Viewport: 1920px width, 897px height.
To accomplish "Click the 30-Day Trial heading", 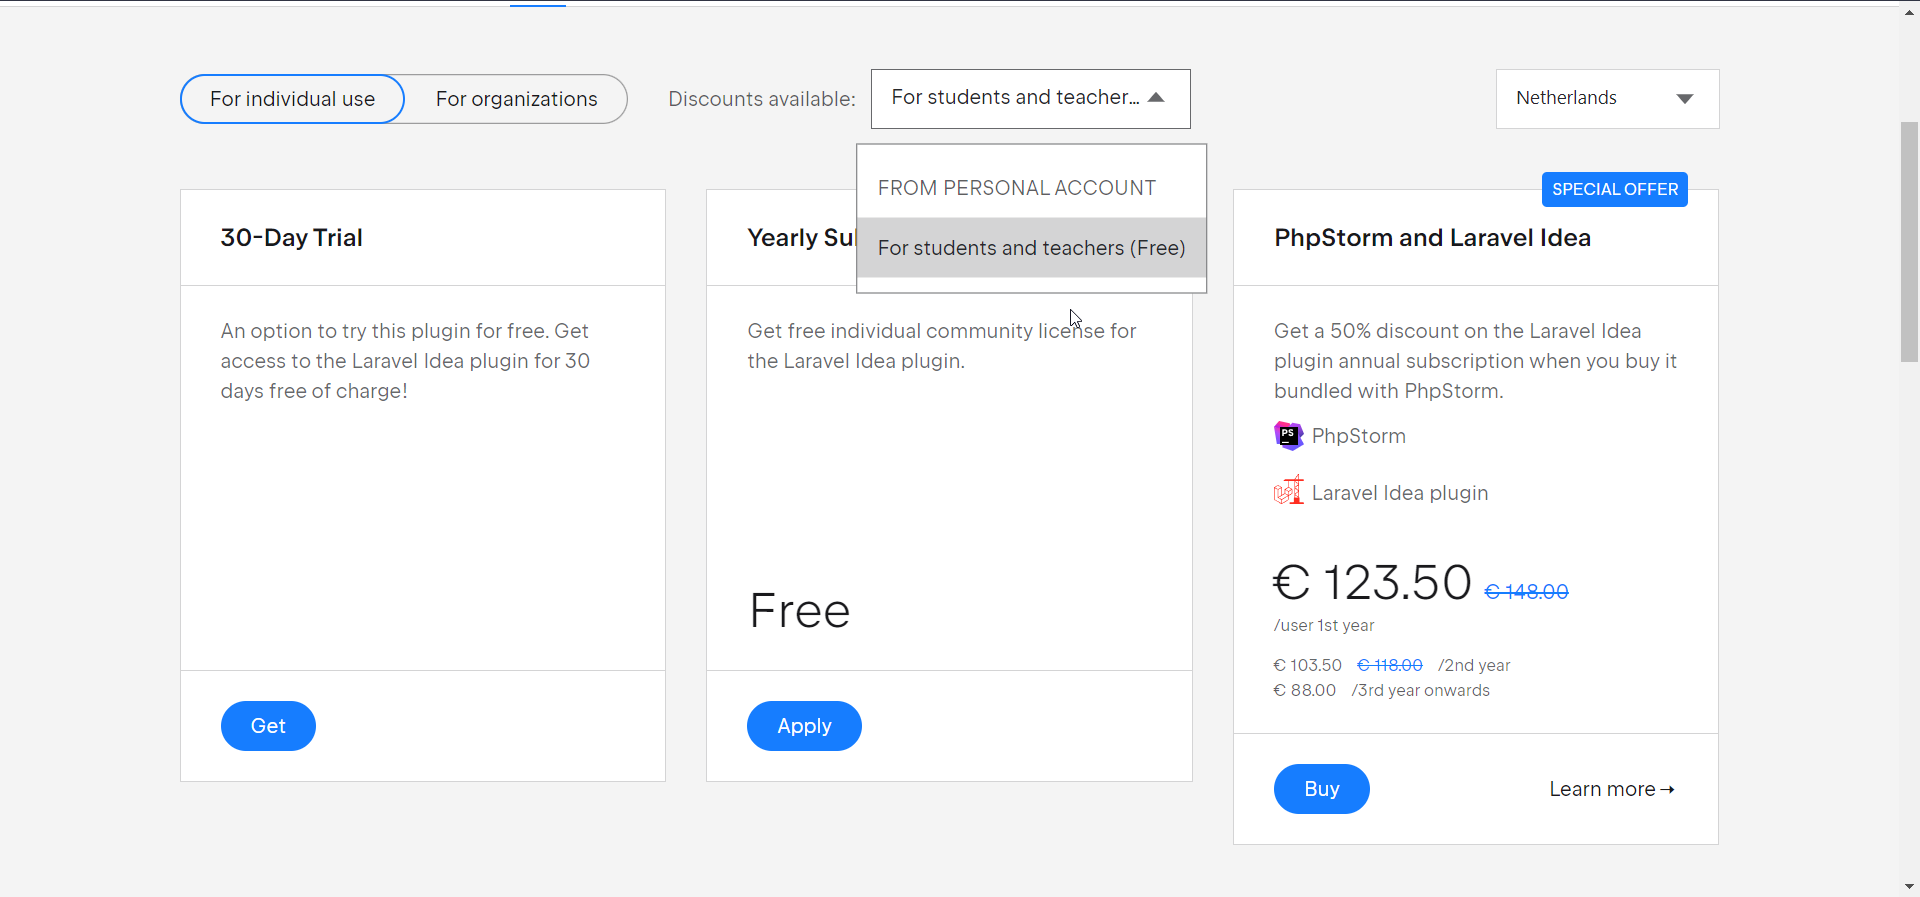I will [x=291, y=238].
